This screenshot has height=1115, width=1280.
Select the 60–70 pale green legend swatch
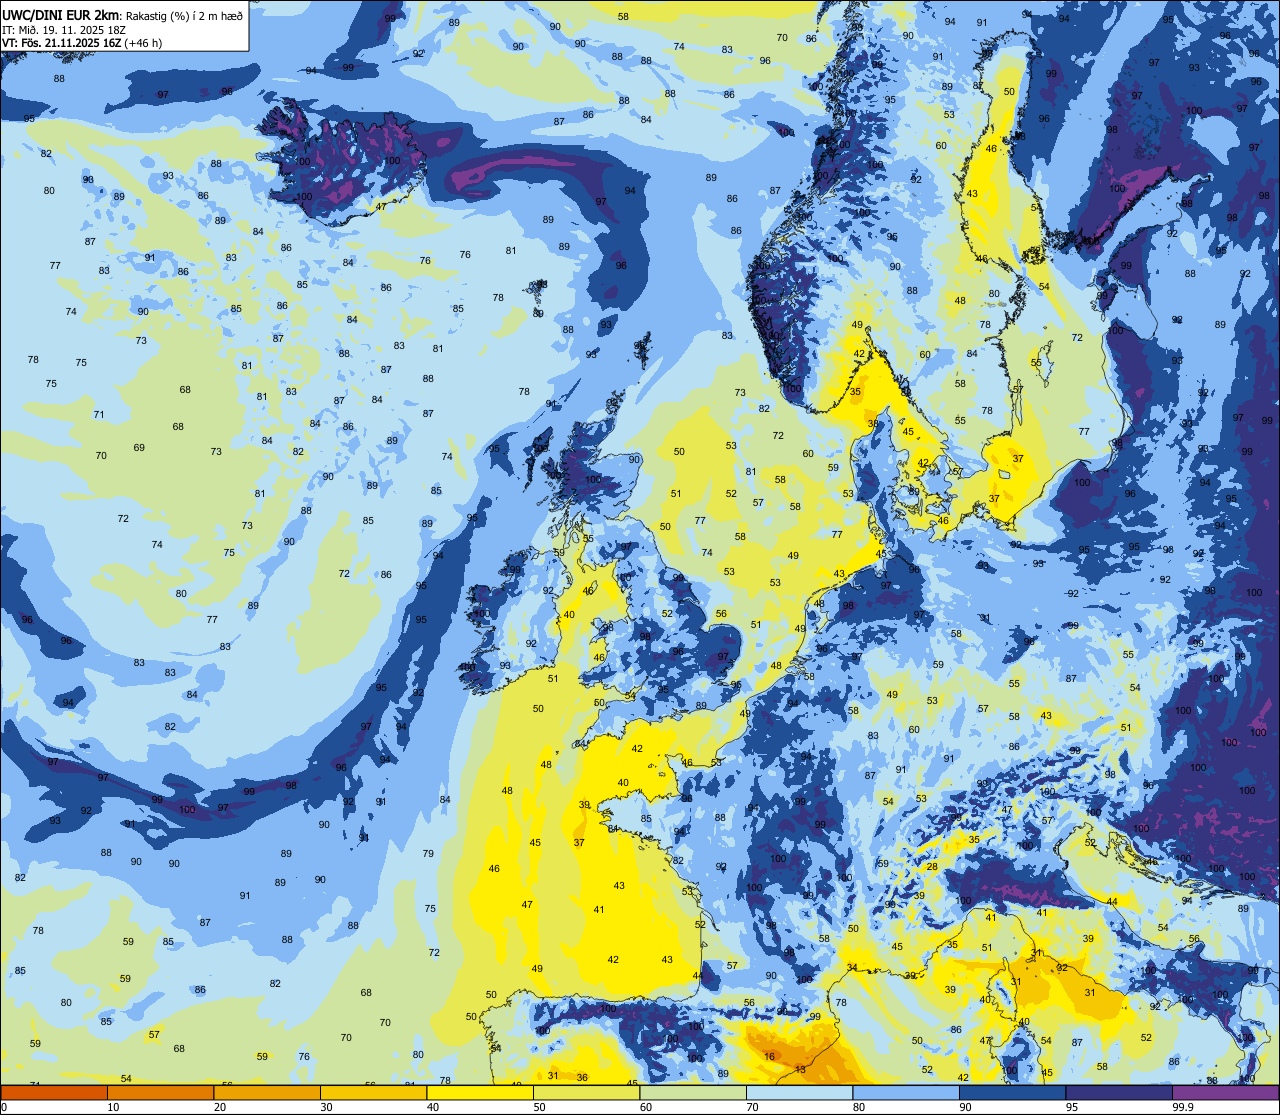(693, 1092)
